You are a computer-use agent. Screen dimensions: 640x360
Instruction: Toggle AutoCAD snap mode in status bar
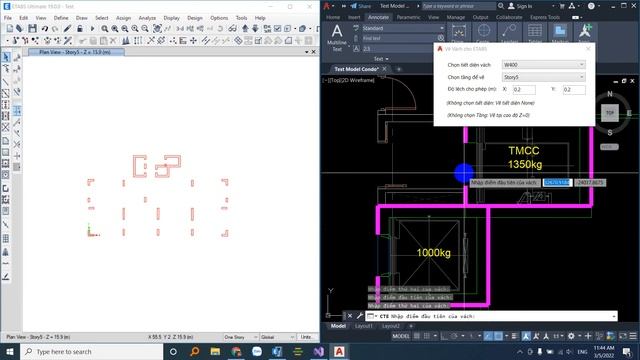[427, 336]
